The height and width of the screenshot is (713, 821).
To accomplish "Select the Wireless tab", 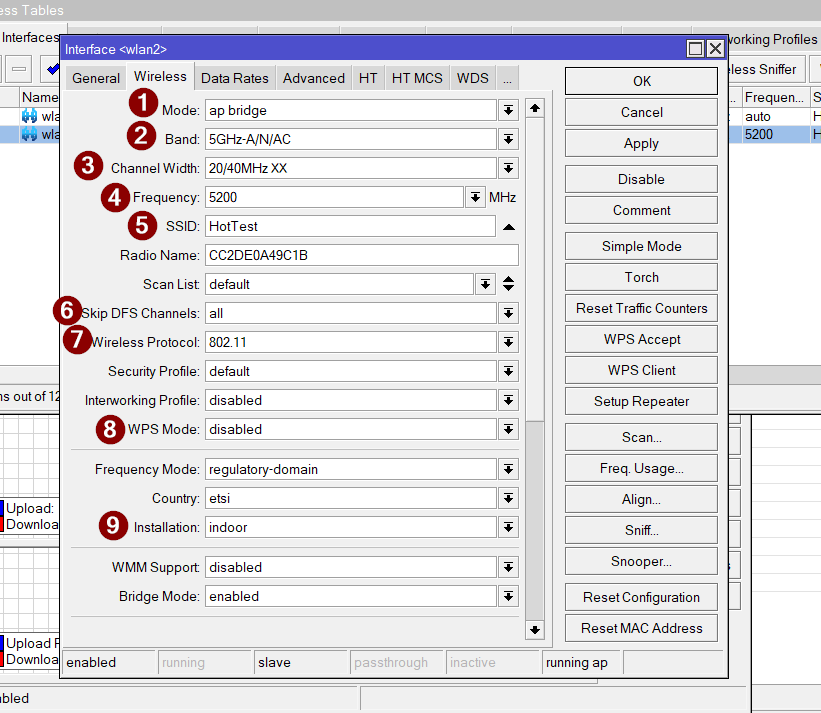I will [x=160, y=76].
